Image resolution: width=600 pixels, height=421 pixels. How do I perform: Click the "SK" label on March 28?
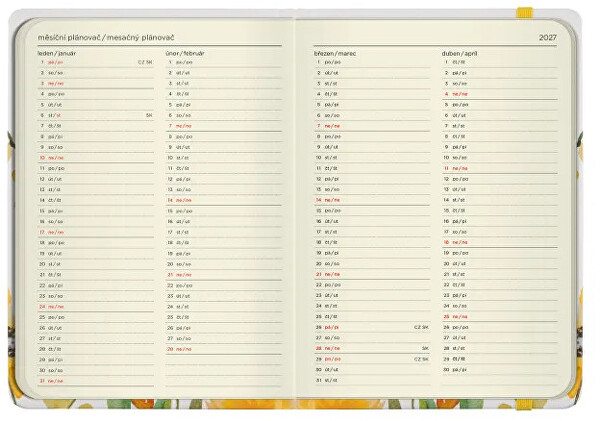pyautogui.click(x=425, y=349)
